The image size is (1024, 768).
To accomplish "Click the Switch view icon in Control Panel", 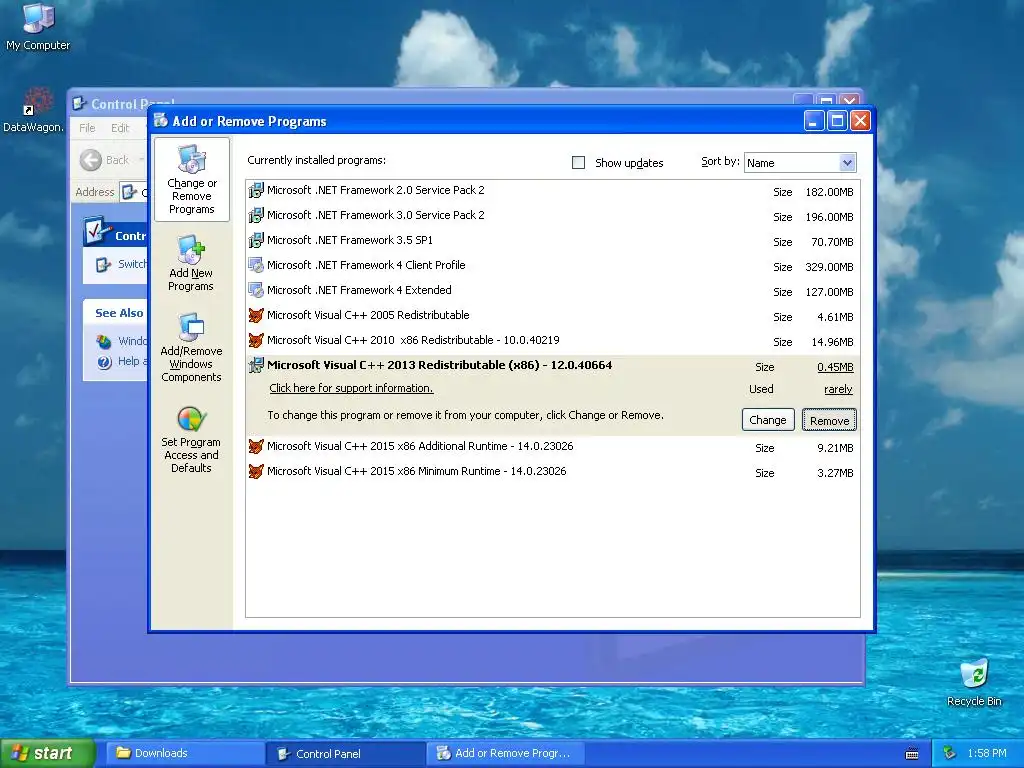I will [x=103, y=264].
